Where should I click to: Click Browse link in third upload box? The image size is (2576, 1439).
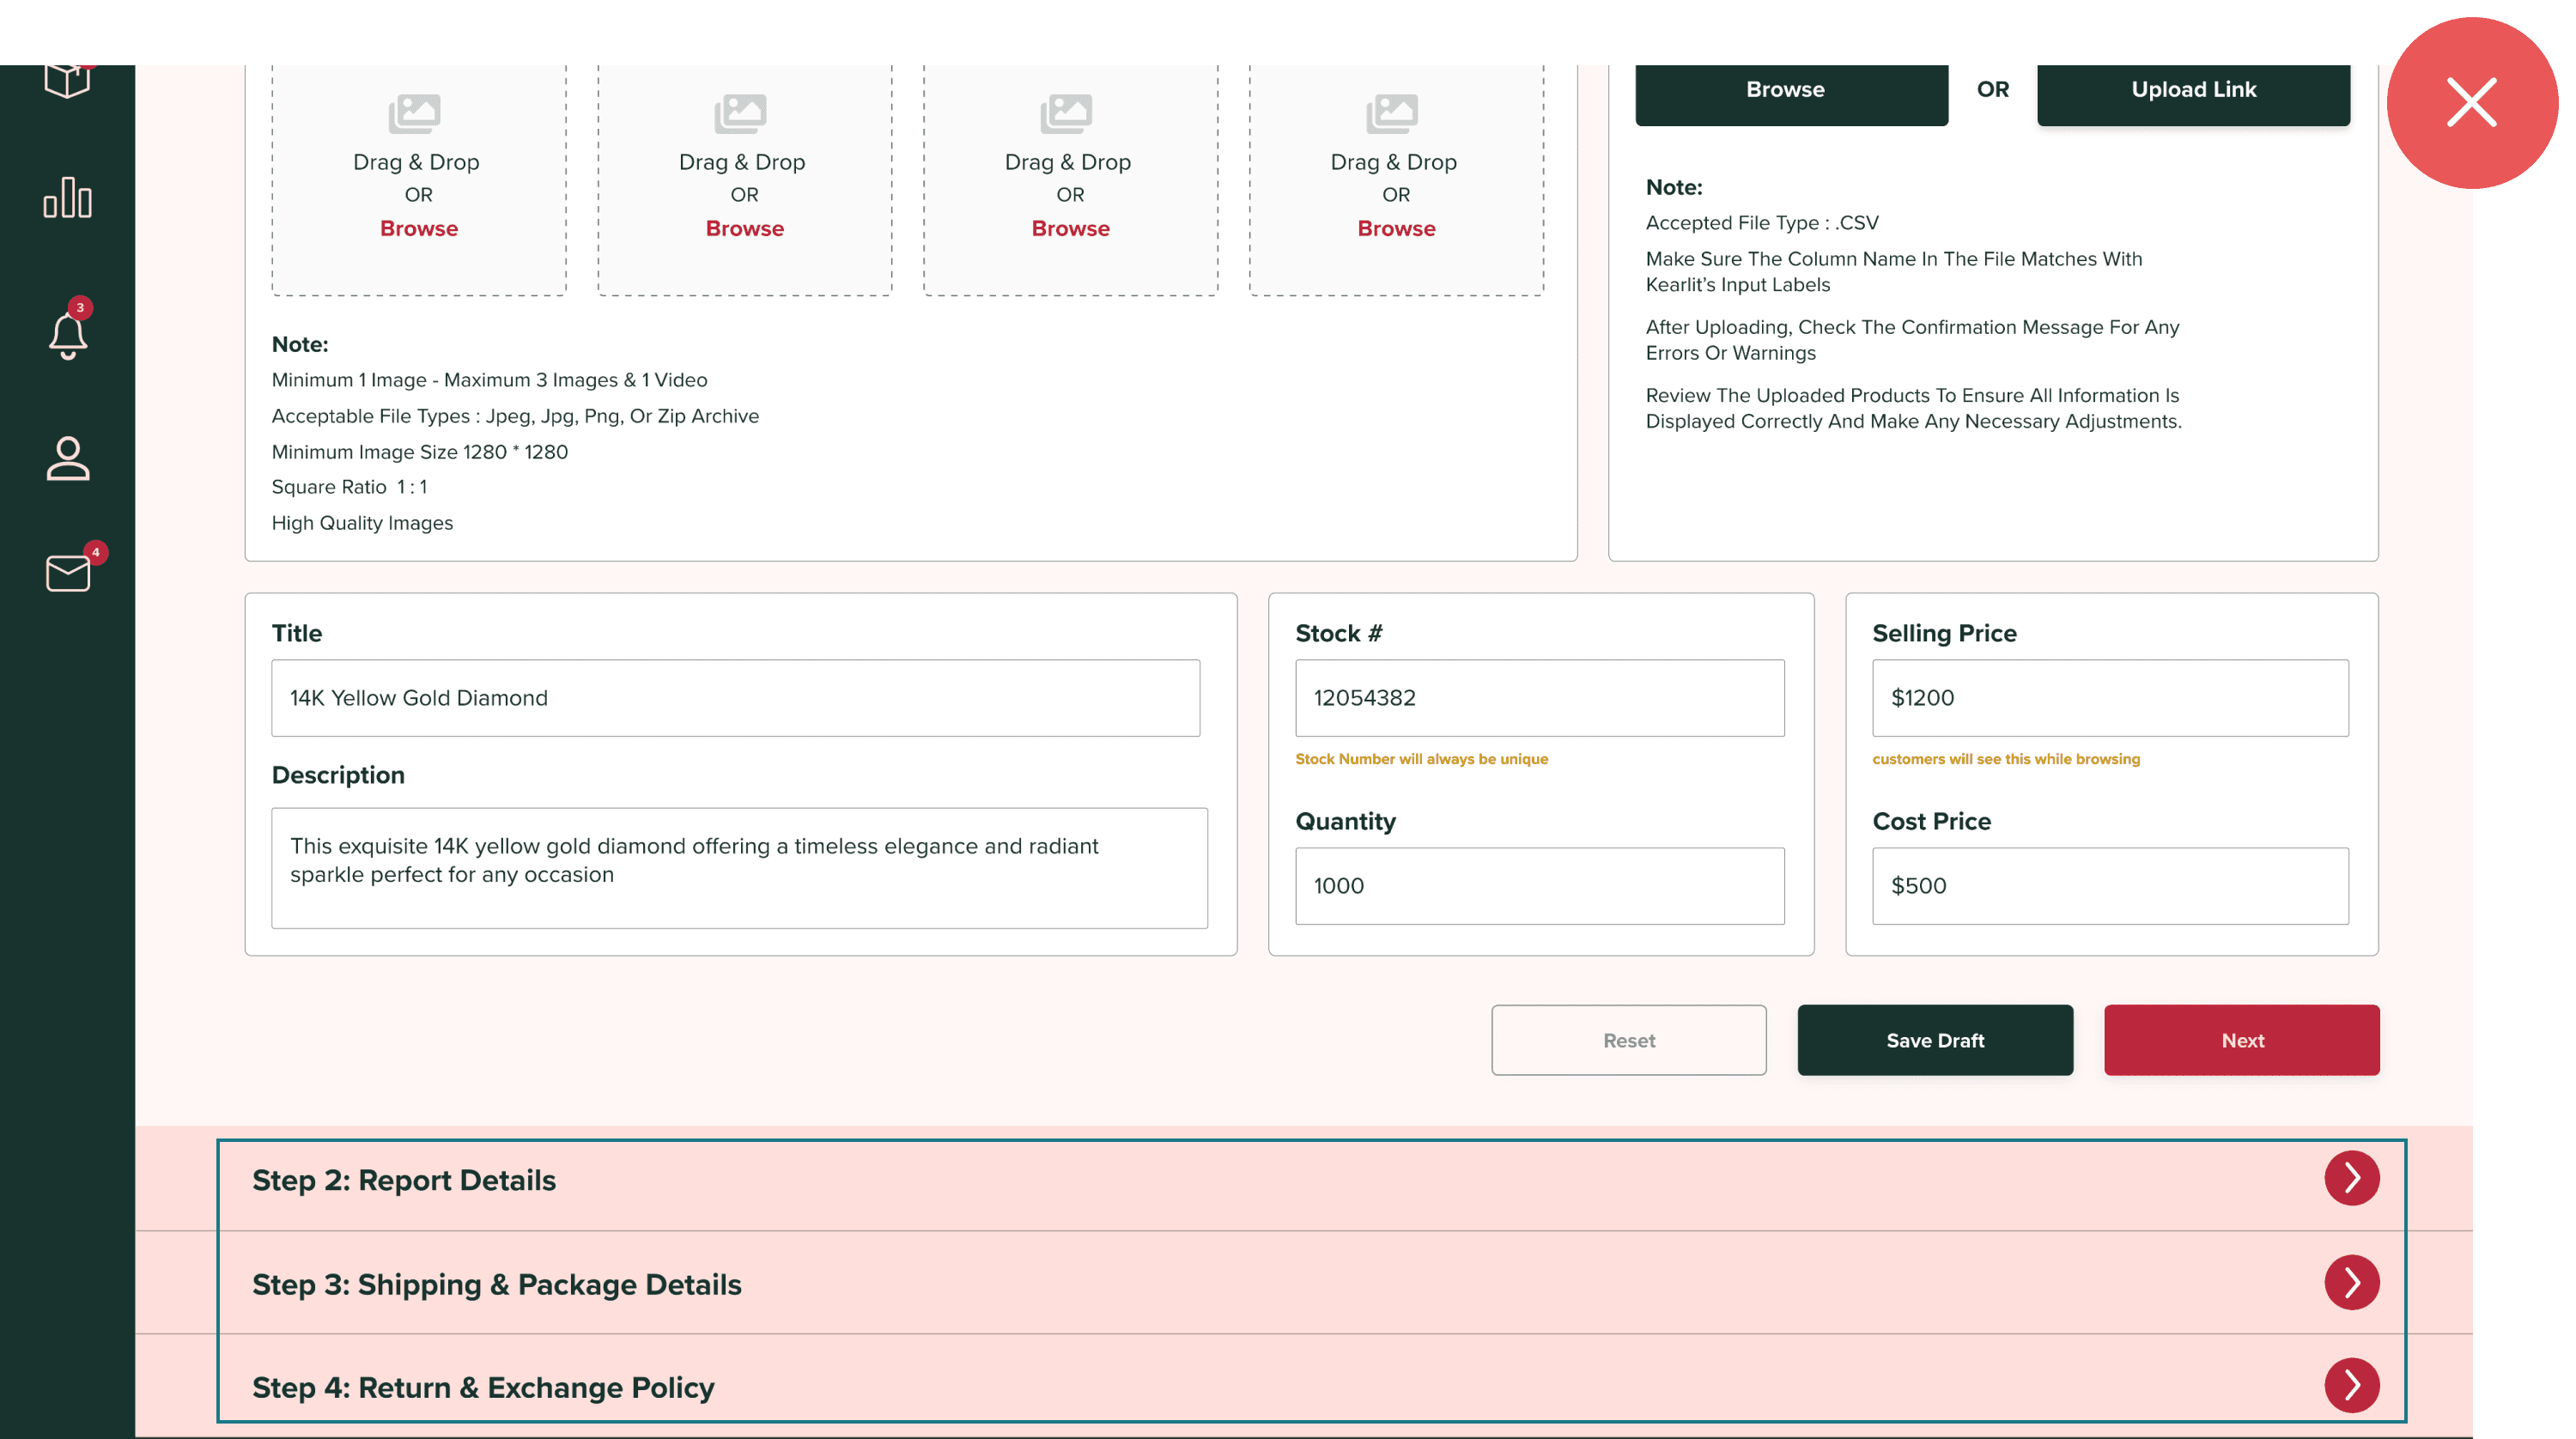point(1070,228)
